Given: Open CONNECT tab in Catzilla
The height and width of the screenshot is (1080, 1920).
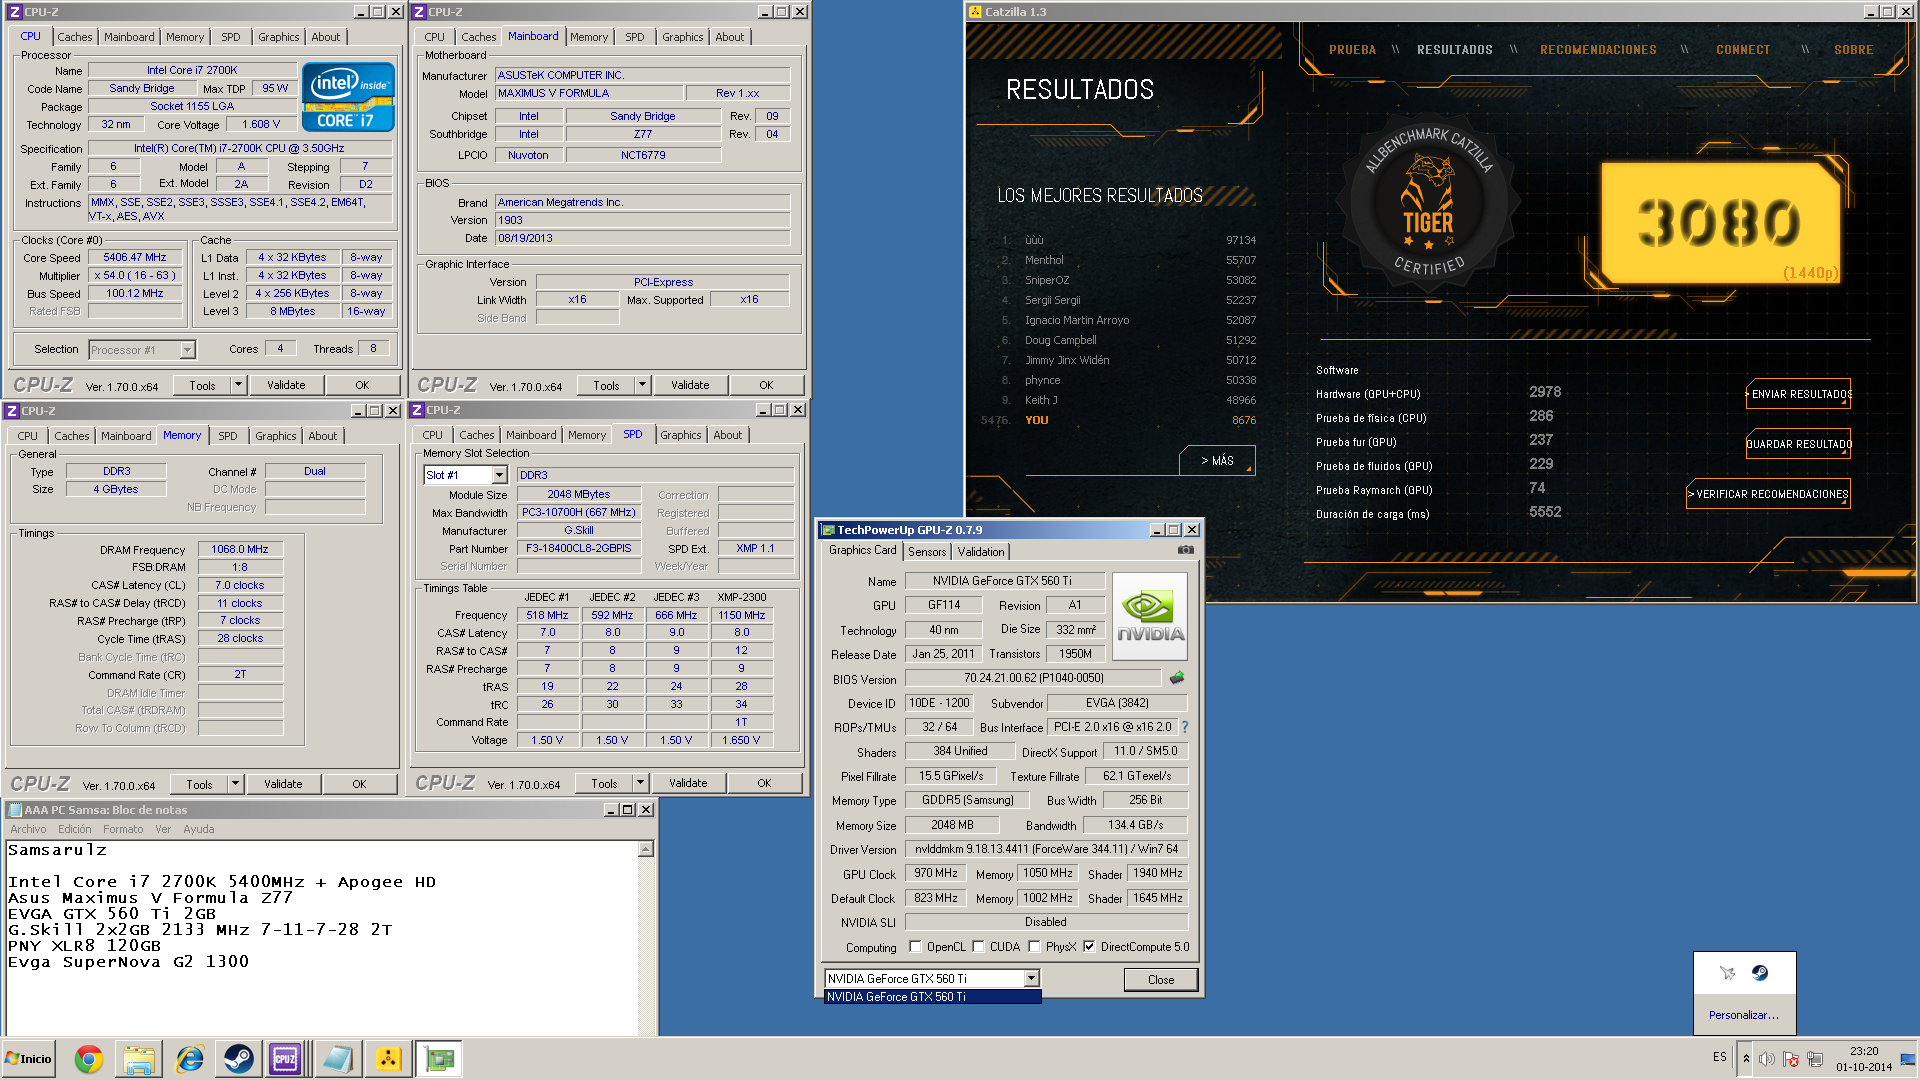Looking at the screenshot, I should pyautogui.click(x=1743, y=50).
